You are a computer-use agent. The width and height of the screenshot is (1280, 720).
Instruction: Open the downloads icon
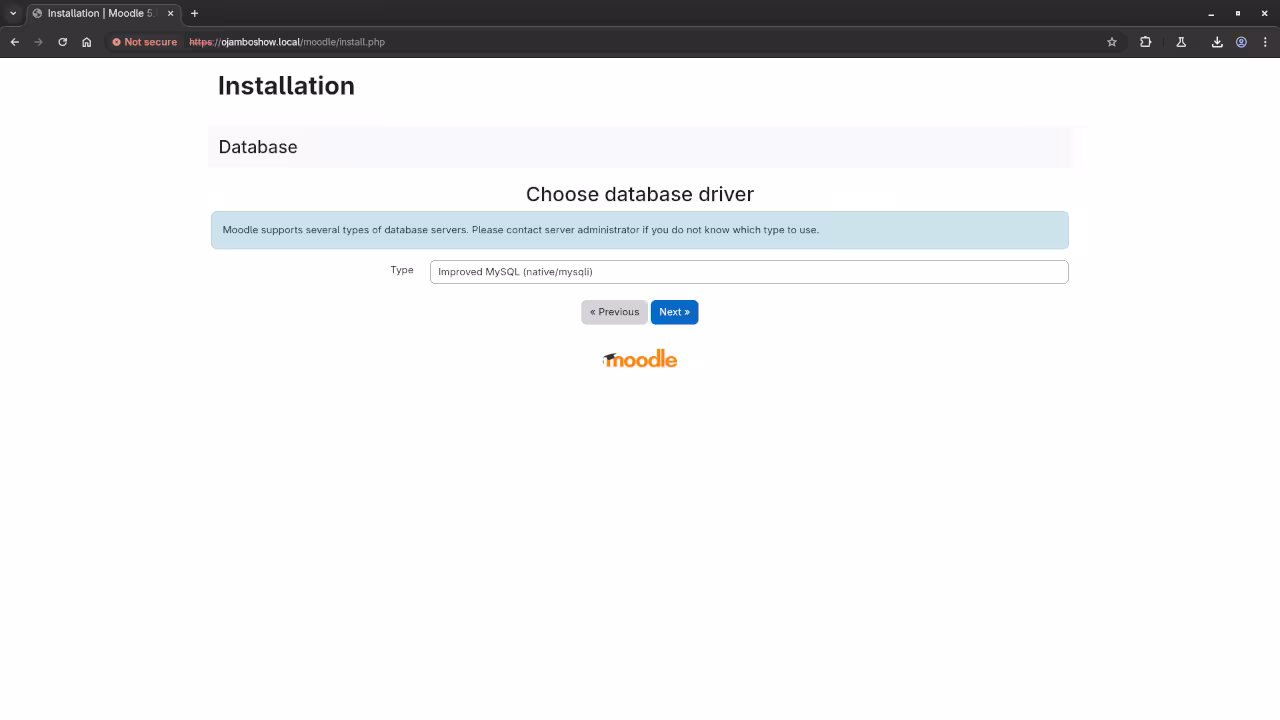1217,42
